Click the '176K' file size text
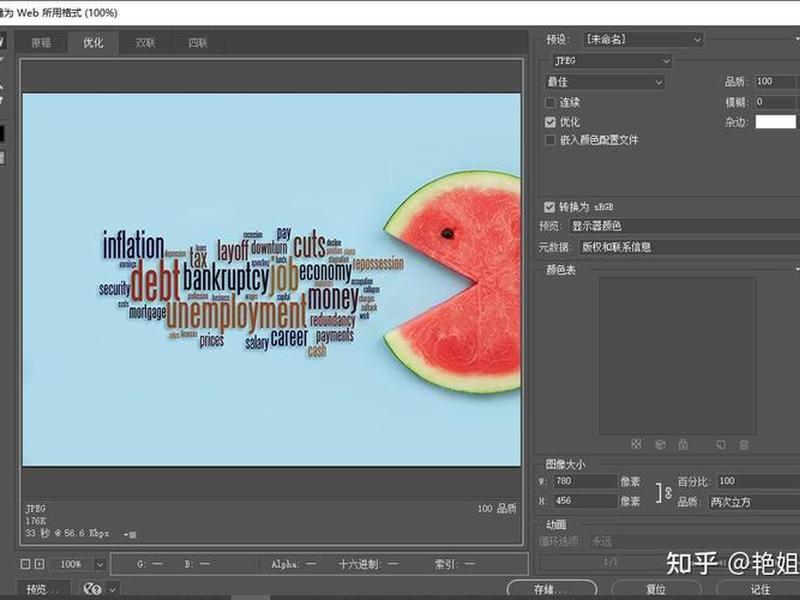 36,521
